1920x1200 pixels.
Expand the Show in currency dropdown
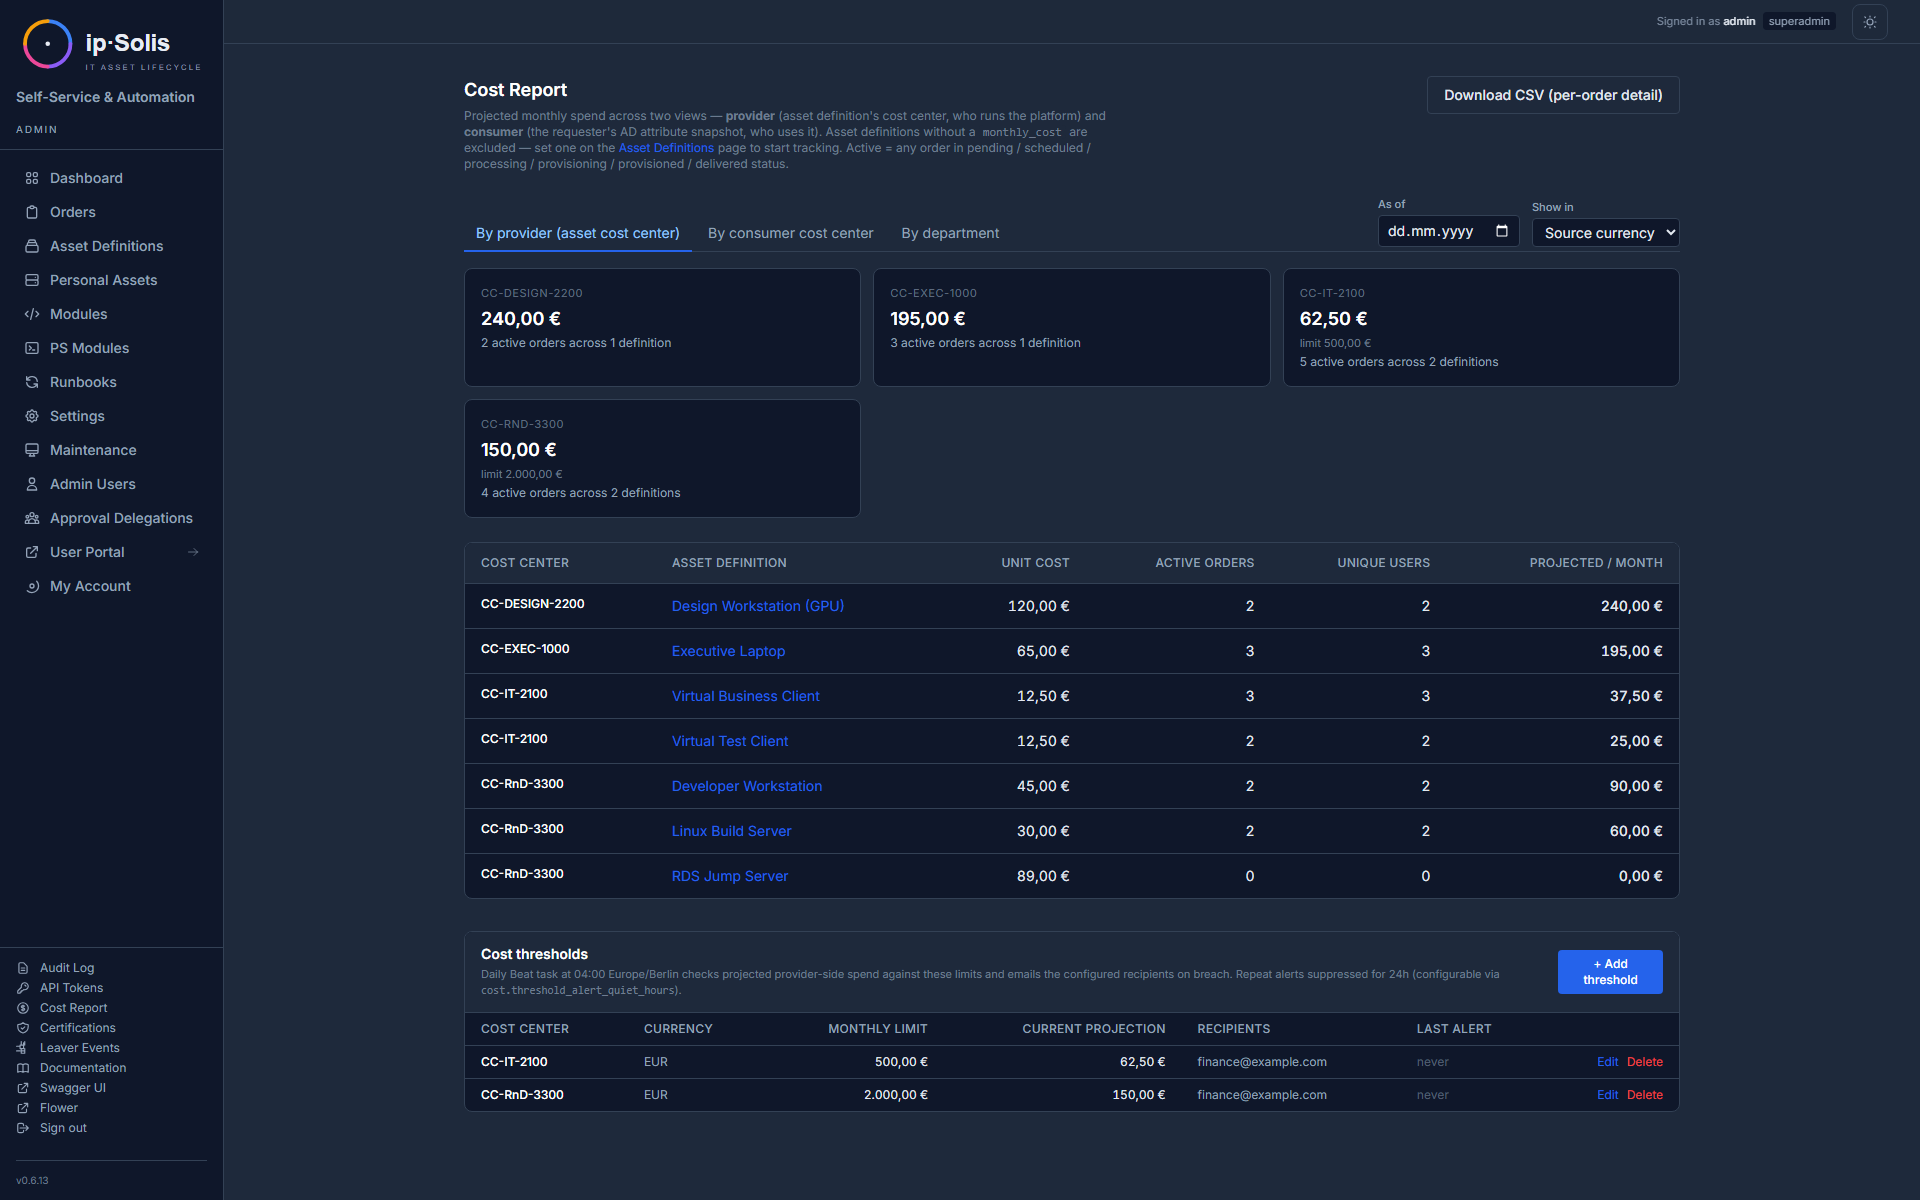point(1605,233)
